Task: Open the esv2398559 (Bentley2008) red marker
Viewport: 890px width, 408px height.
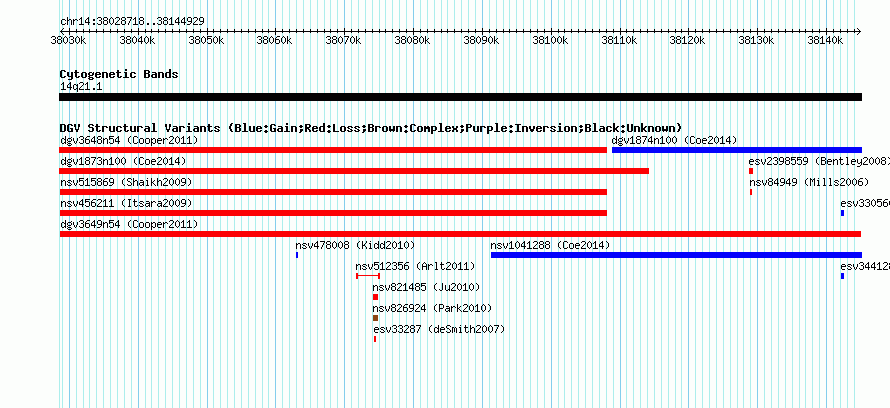Action: pyautogui.click(x=751, y=171)
